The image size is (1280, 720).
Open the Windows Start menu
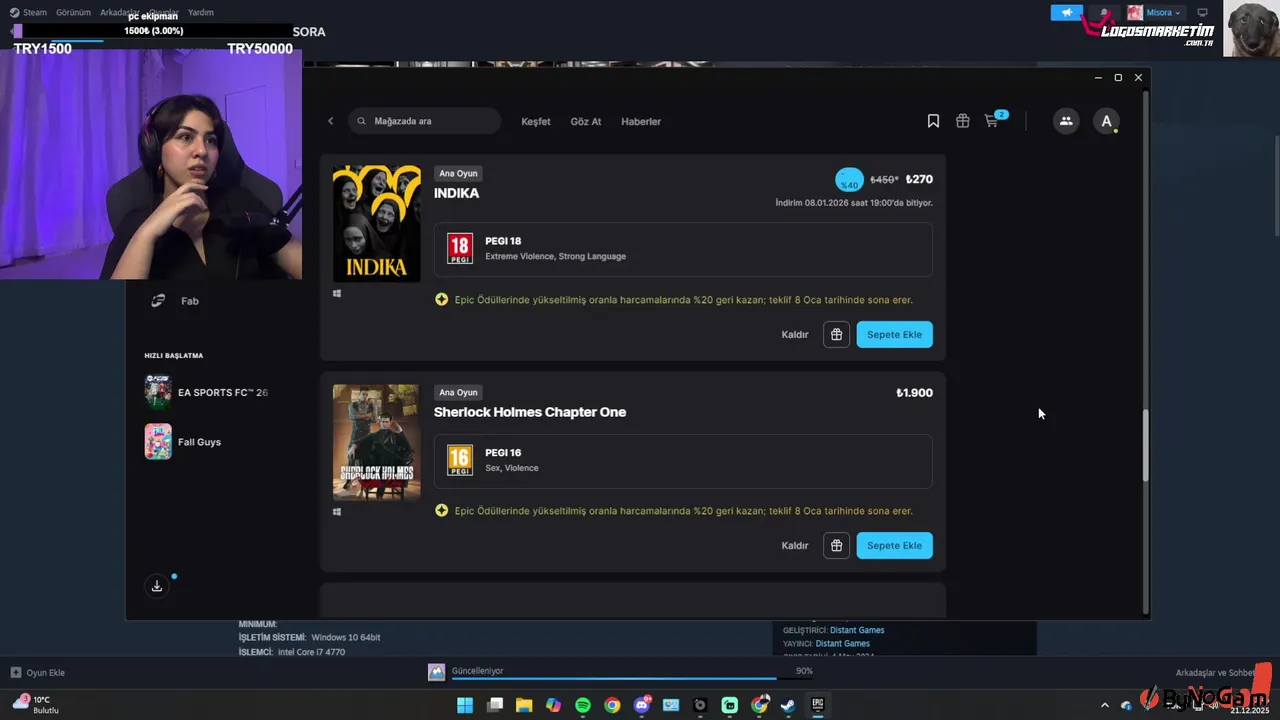465,705
